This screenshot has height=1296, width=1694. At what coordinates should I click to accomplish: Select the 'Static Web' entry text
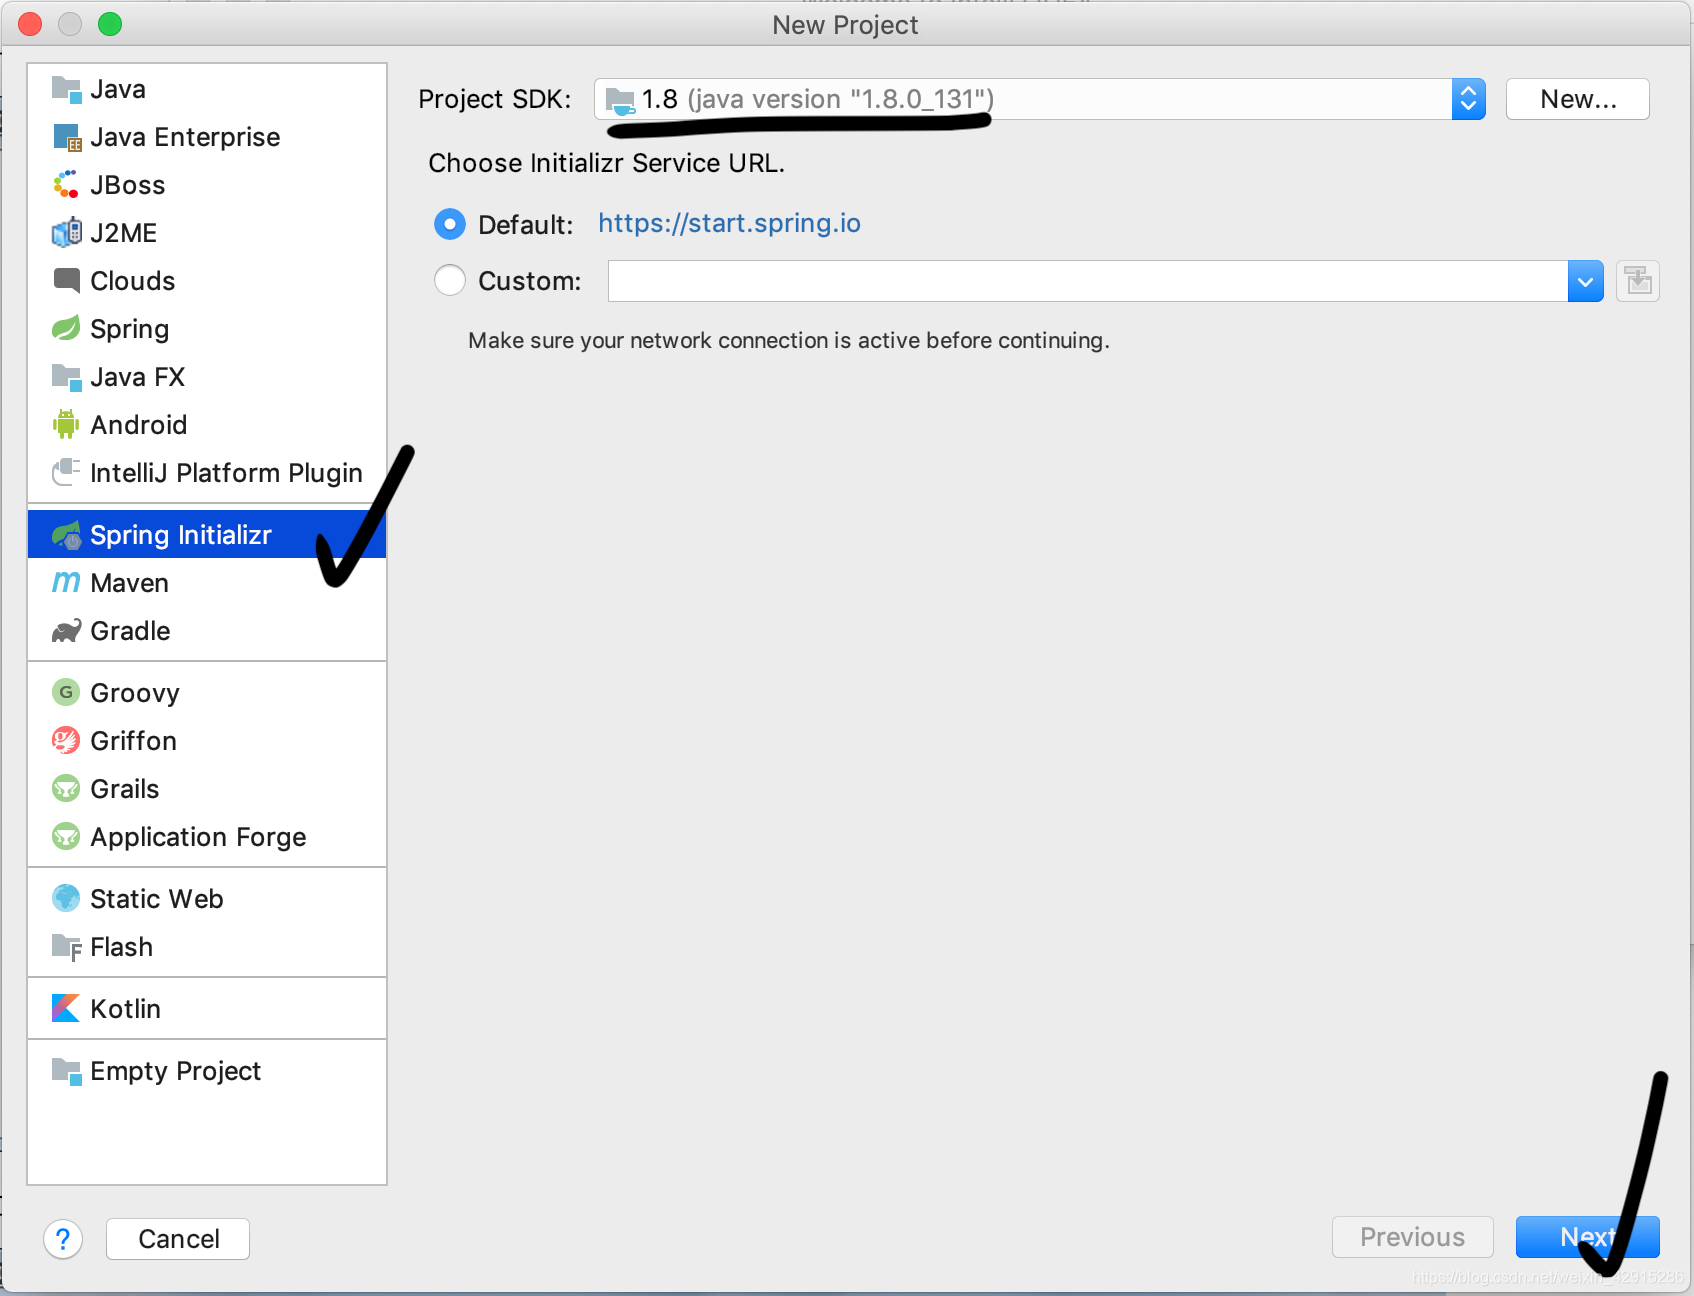(x=157, y=898)
